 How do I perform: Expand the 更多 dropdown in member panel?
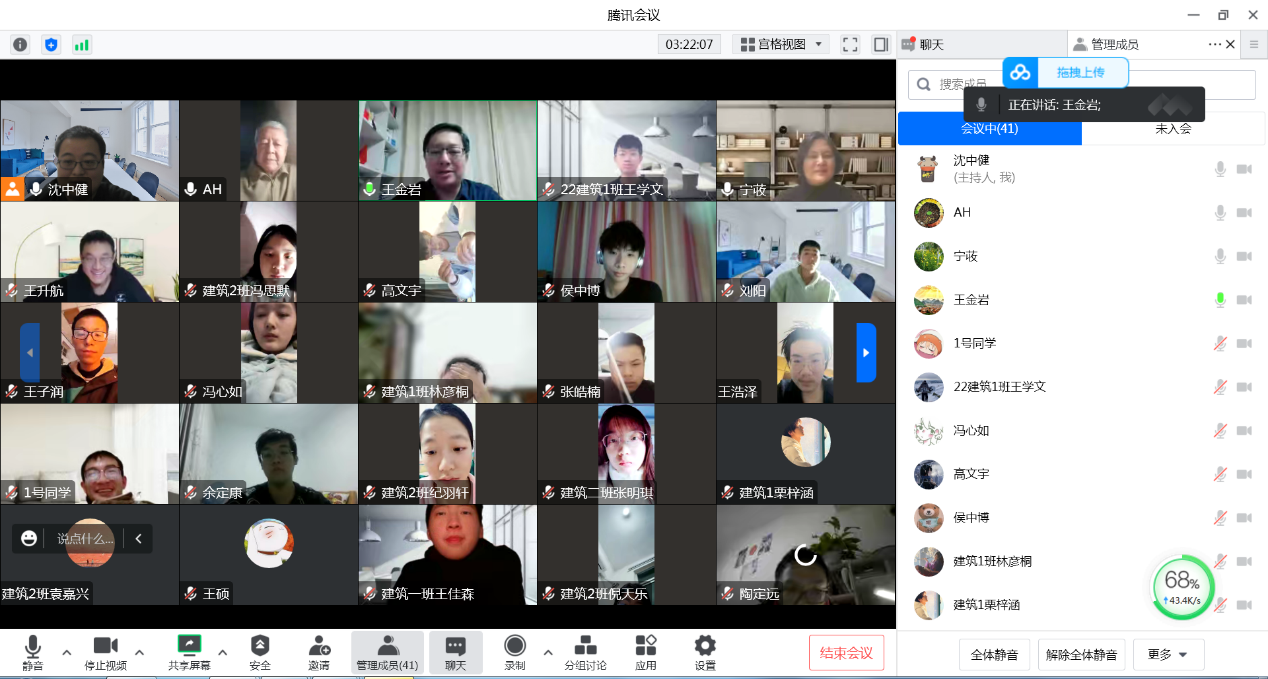click(1168, 655)
